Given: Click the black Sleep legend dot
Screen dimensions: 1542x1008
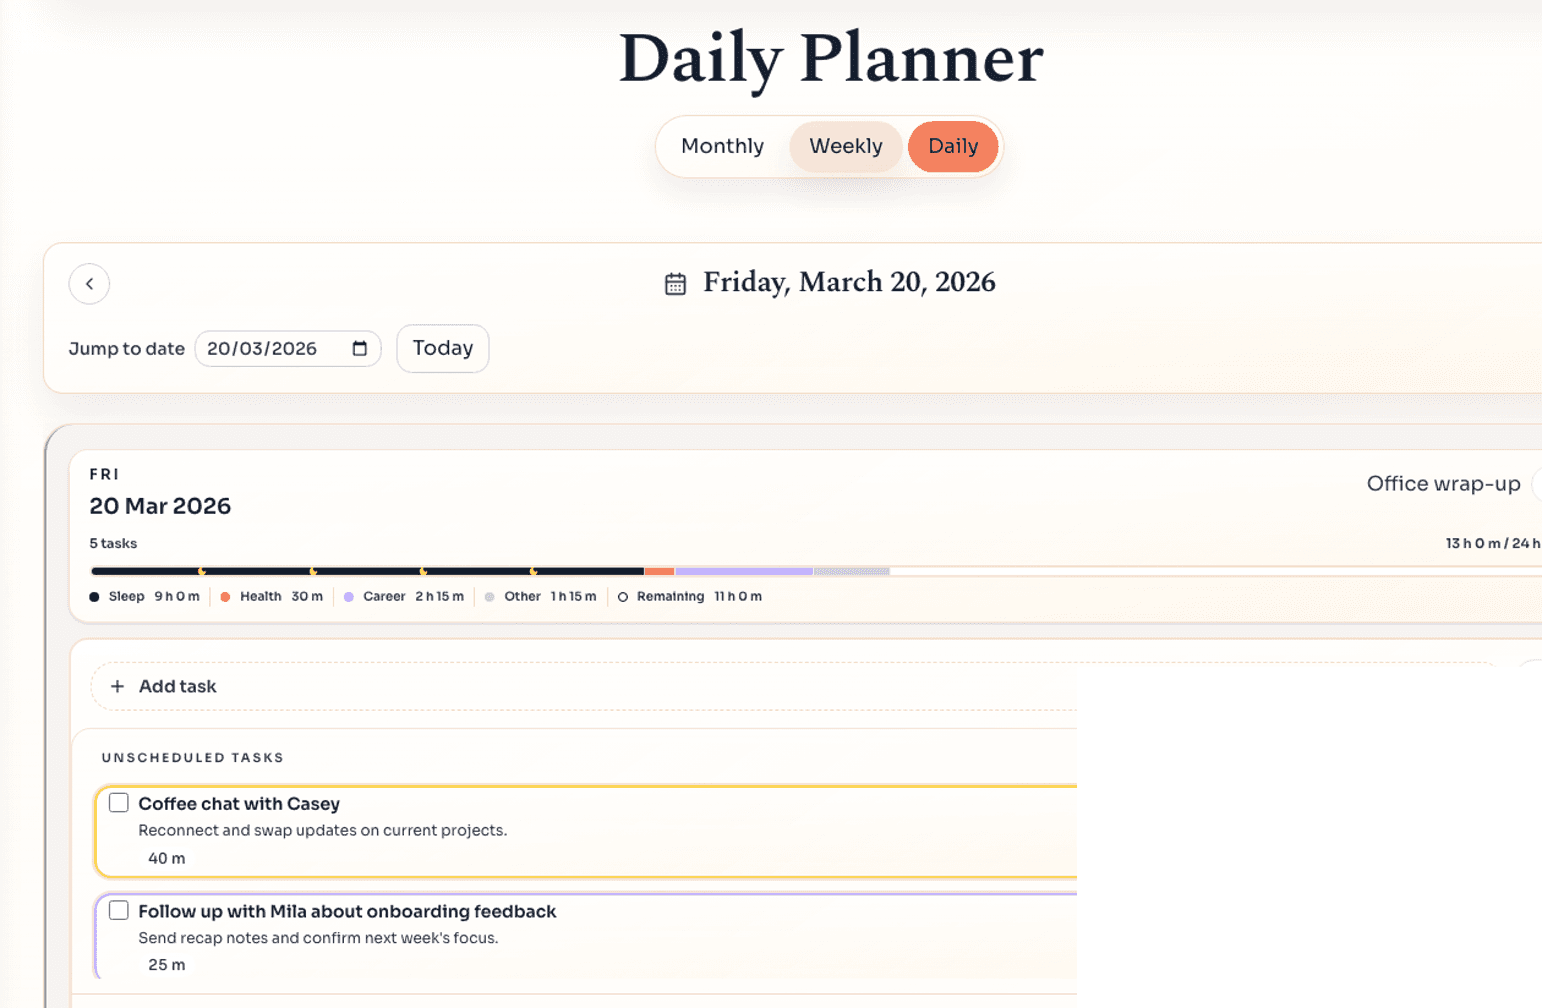Looking at the screenshot, I should click(94, 596).
